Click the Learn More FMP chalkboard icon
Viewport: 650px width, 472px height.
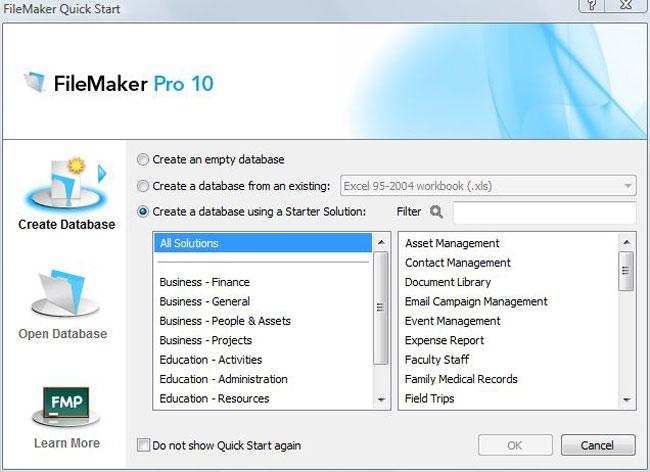point(64,404)
